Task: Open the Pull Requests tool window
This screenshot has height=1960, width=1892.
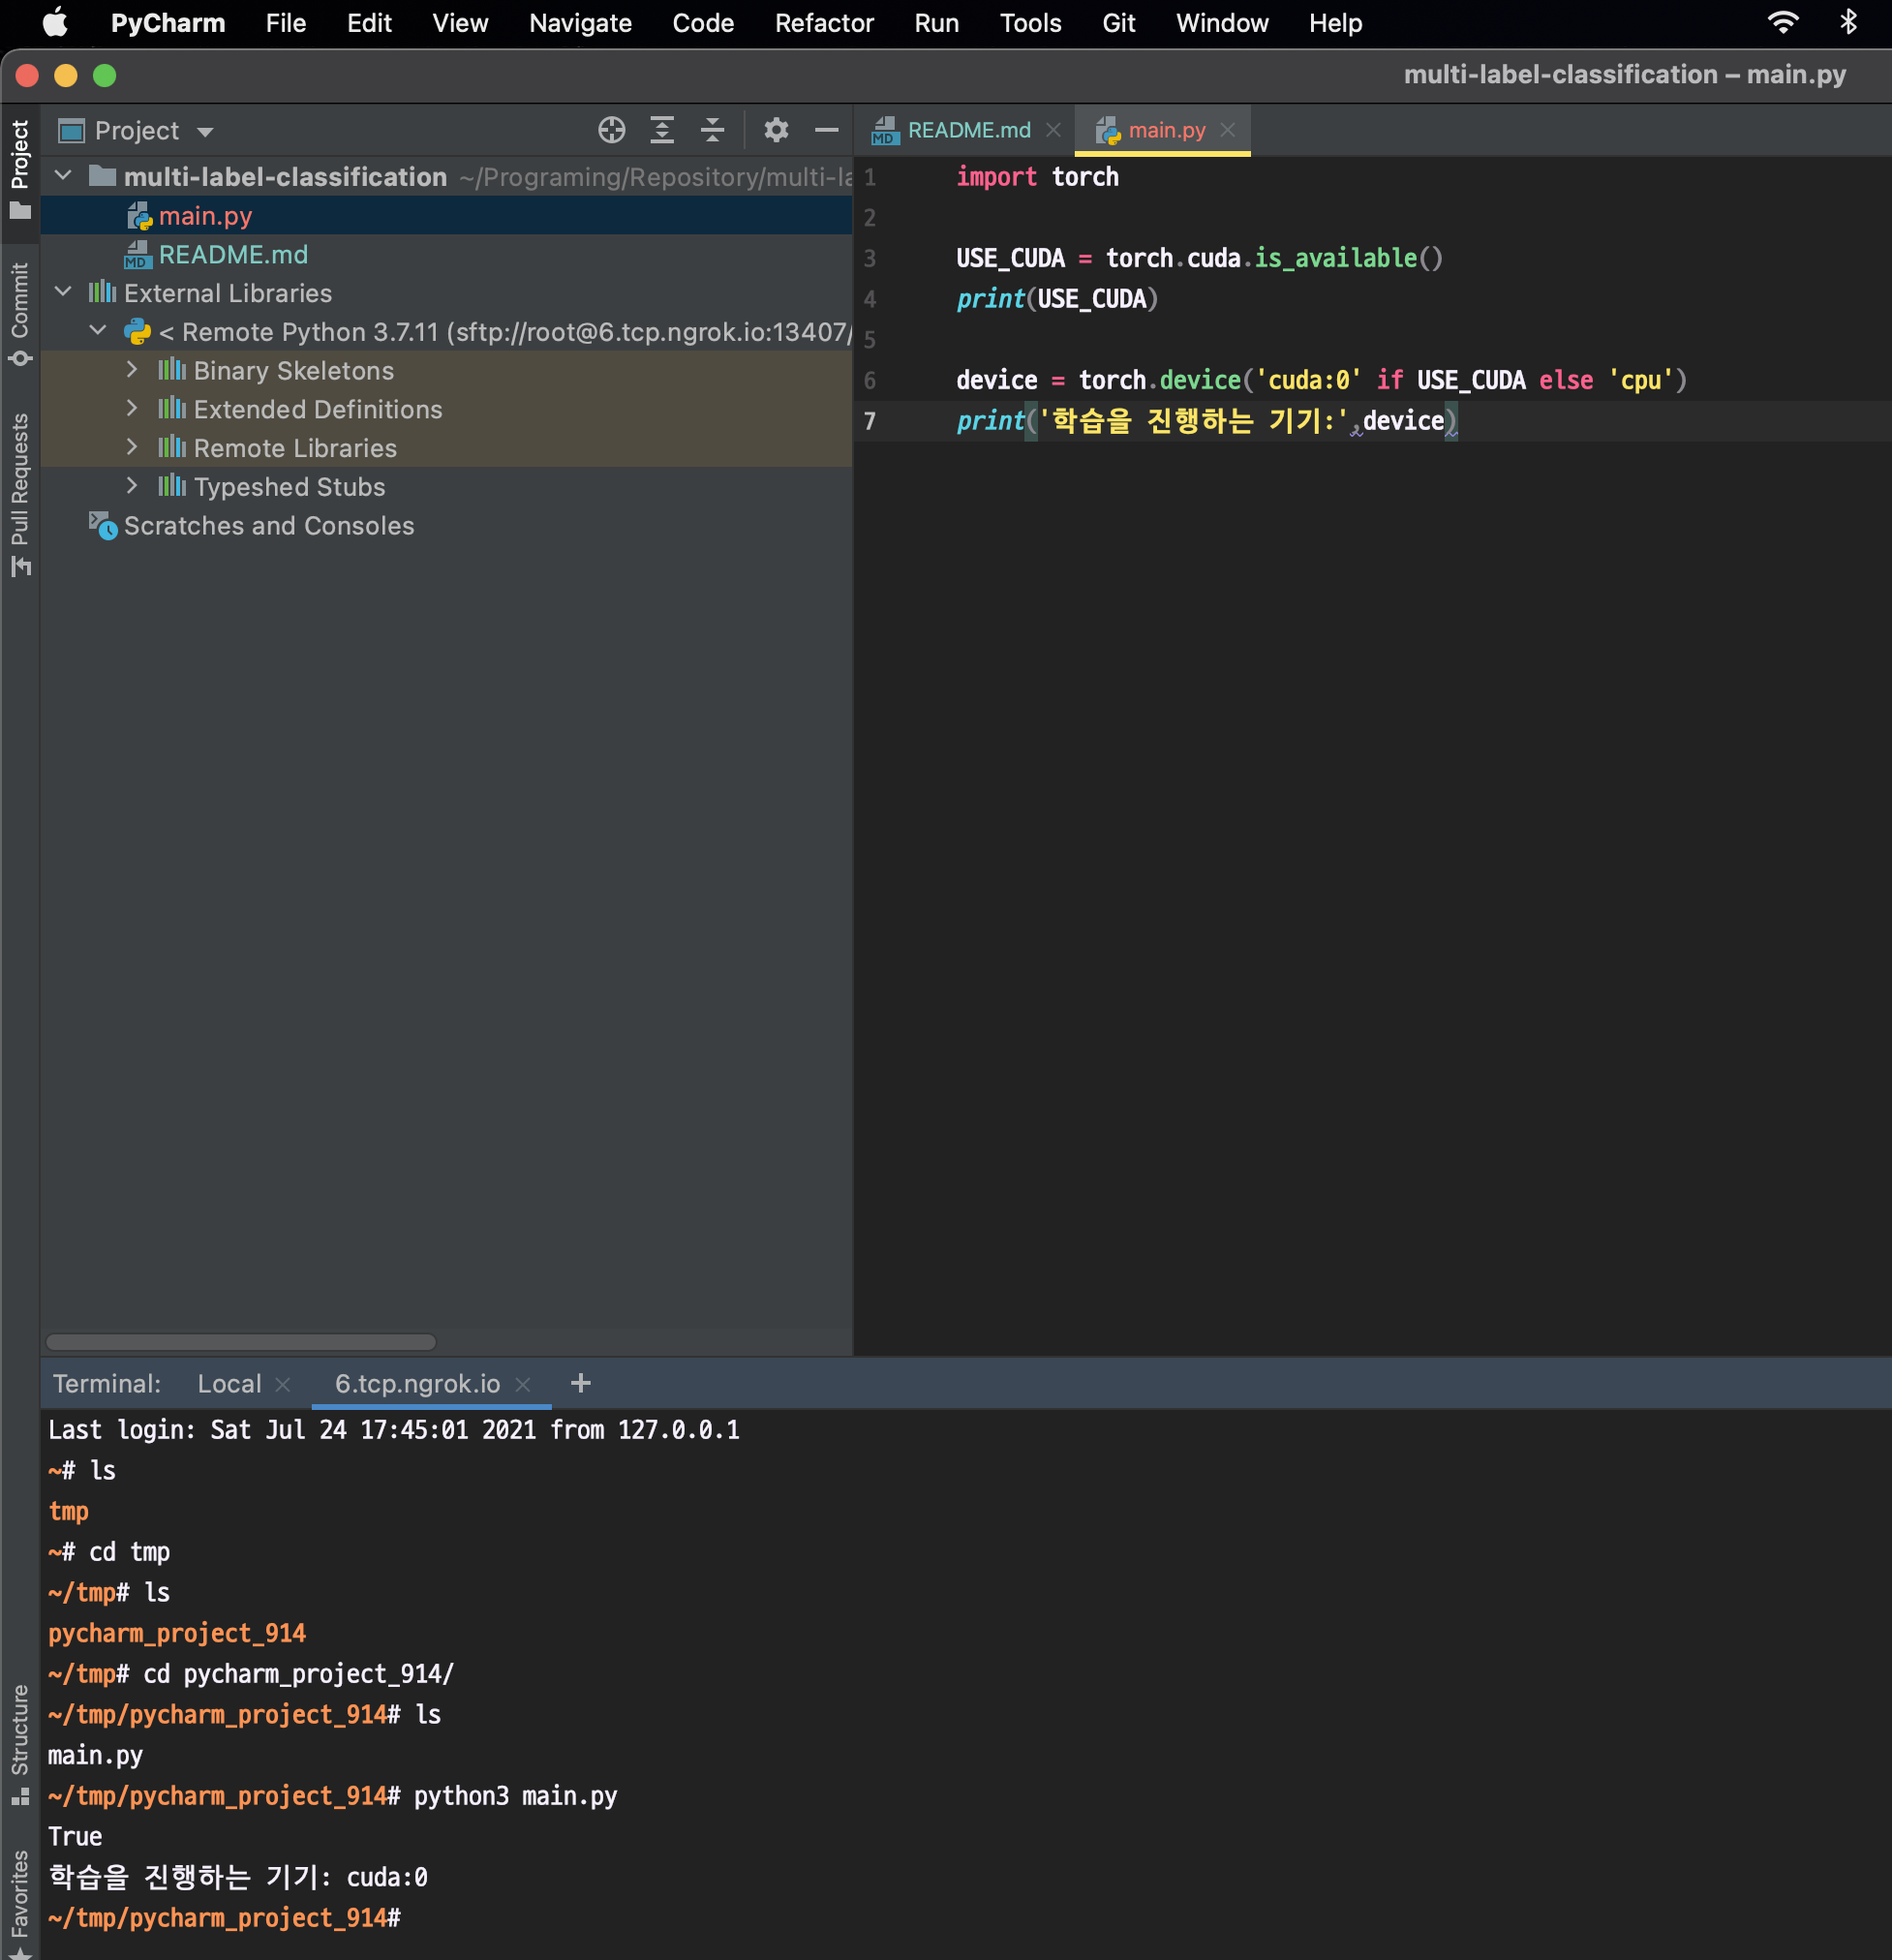Action: (20, 494)
